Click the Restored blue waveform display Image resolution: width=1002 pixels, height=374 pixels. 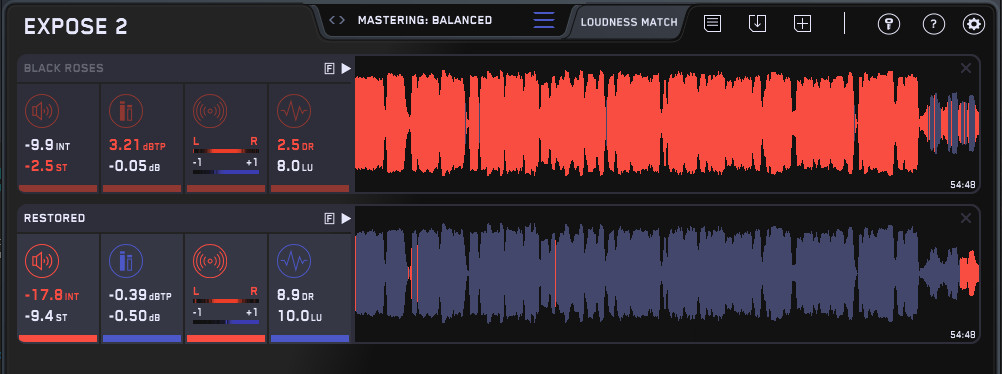pyautogui.click(x=668, y=274)
